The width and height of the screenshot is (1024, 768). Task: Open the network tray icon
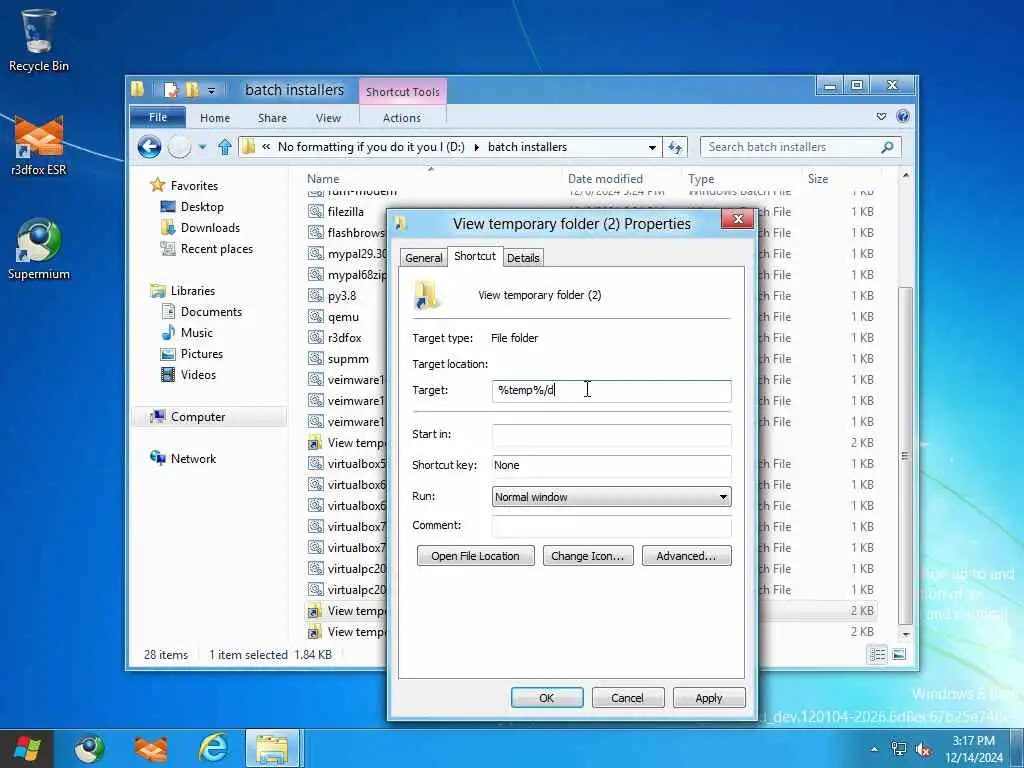pos(899,749)
